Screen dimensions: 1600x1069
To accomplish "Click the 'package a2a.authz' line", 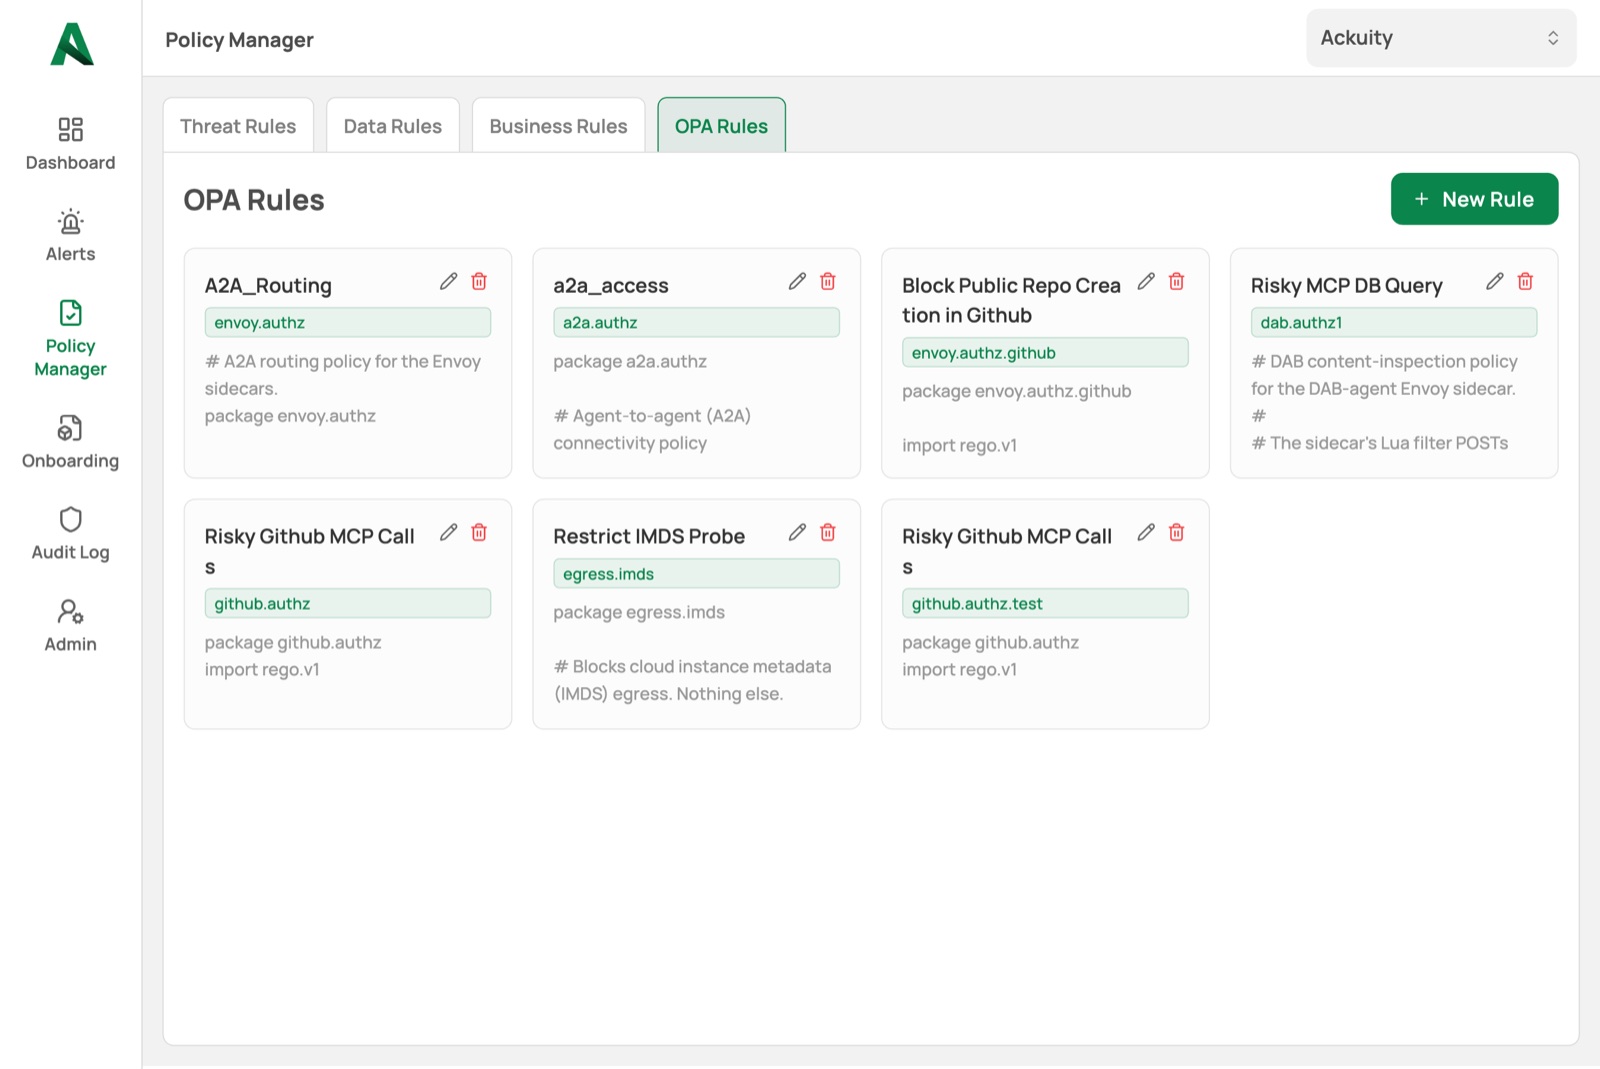I will tap(630, 361).
